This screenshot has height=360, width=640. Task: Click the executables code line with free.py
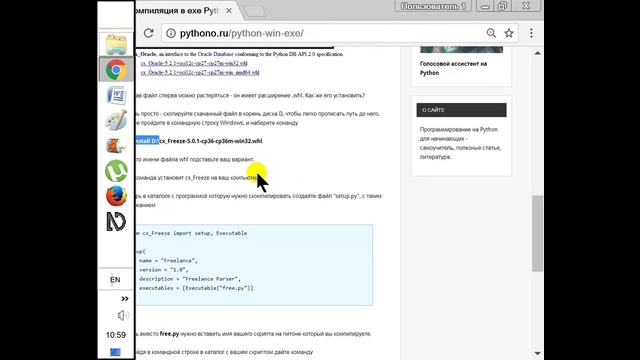point(196,288)
